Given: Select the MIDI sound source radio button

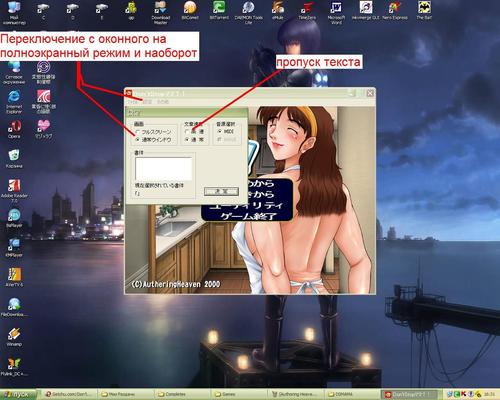Looking at the screenshot, I should pyautogui.click(x=219, y=132).
